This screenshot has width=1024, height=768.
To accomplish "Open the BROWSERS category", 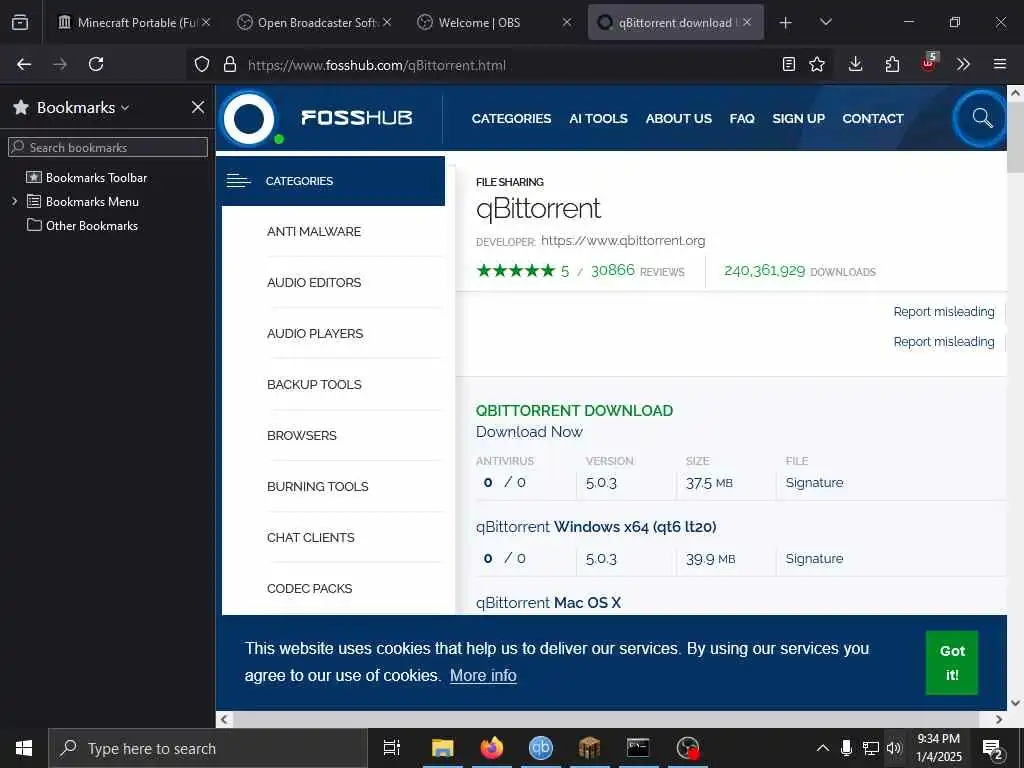I will 302,435.
